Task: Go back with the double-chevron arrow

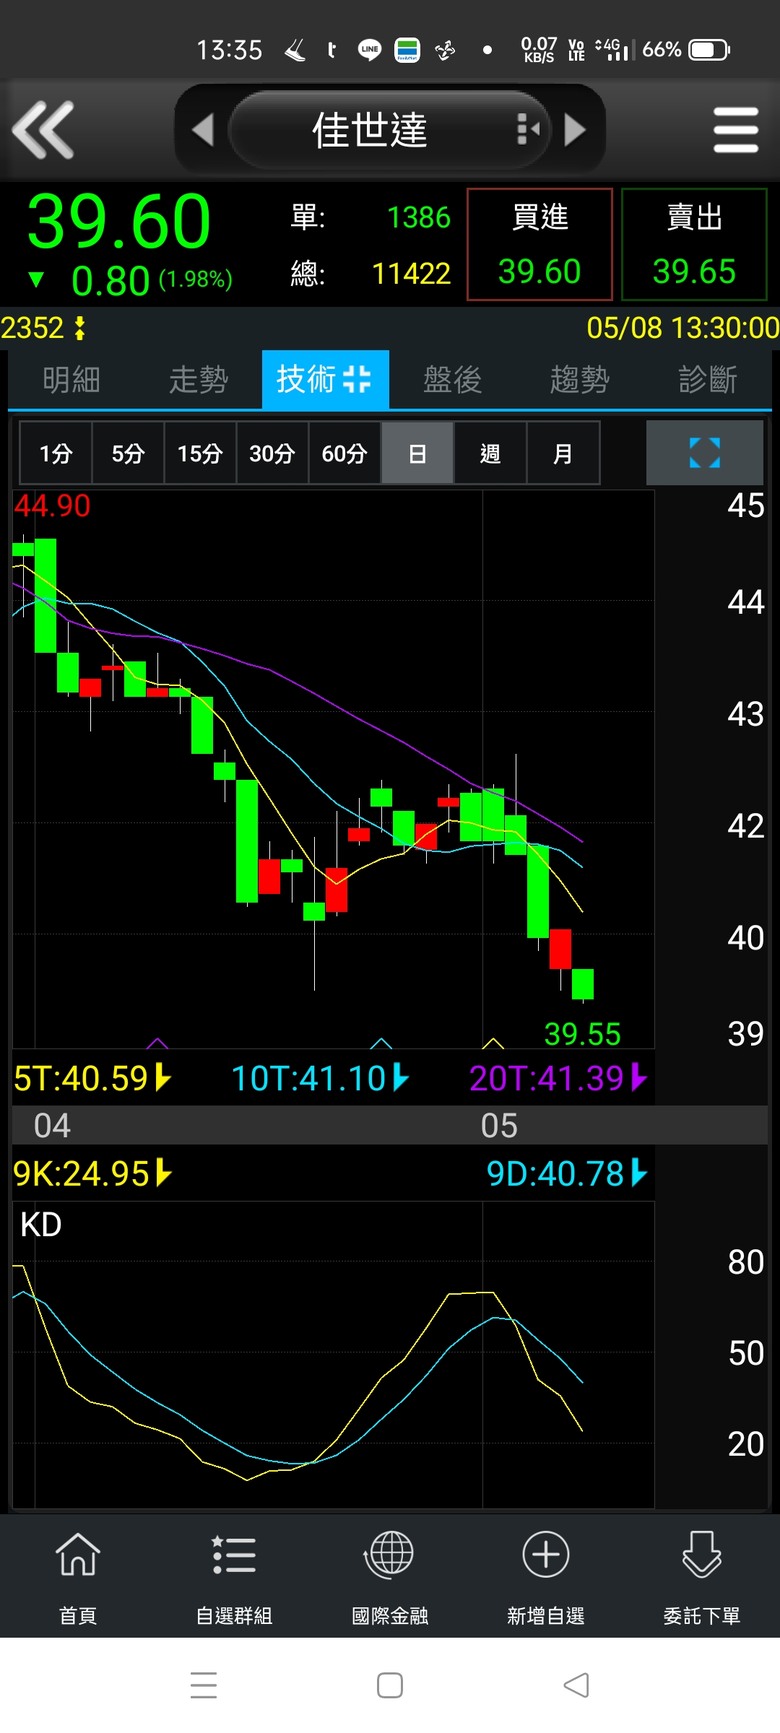Action: [43, 129]
